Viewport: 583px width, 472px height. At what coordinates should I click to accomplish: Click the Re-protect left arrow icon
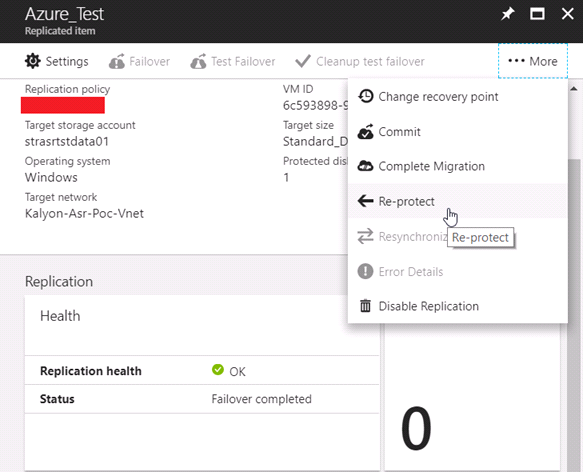pyautogui.click(x=365, y=201)
